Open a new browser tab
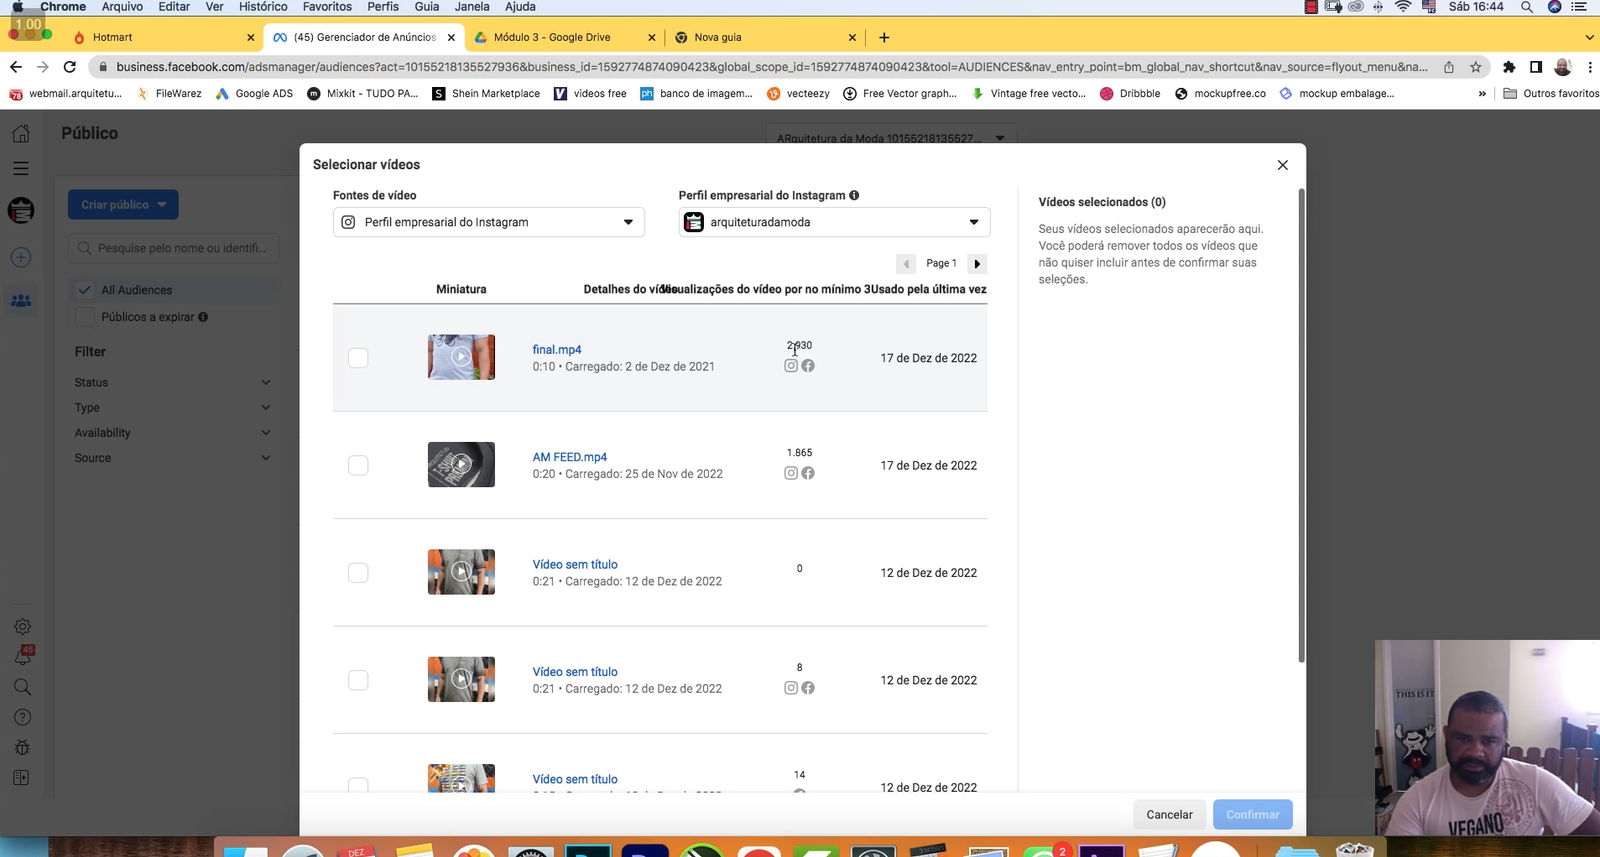Viewport: 1600px width, 857px height. pyautogui.click(x=884, y=38)
